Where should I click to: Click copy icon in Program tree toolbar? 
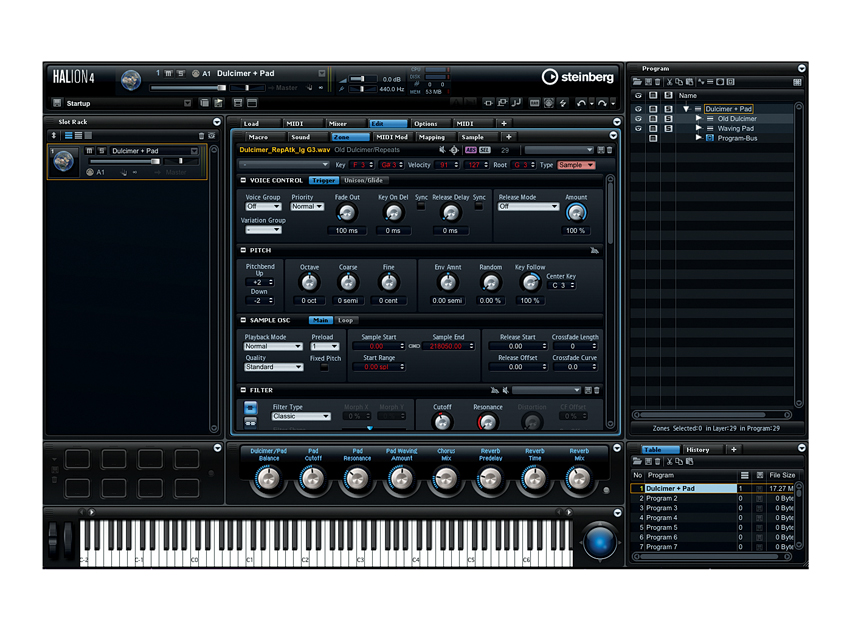pos(679,82)
